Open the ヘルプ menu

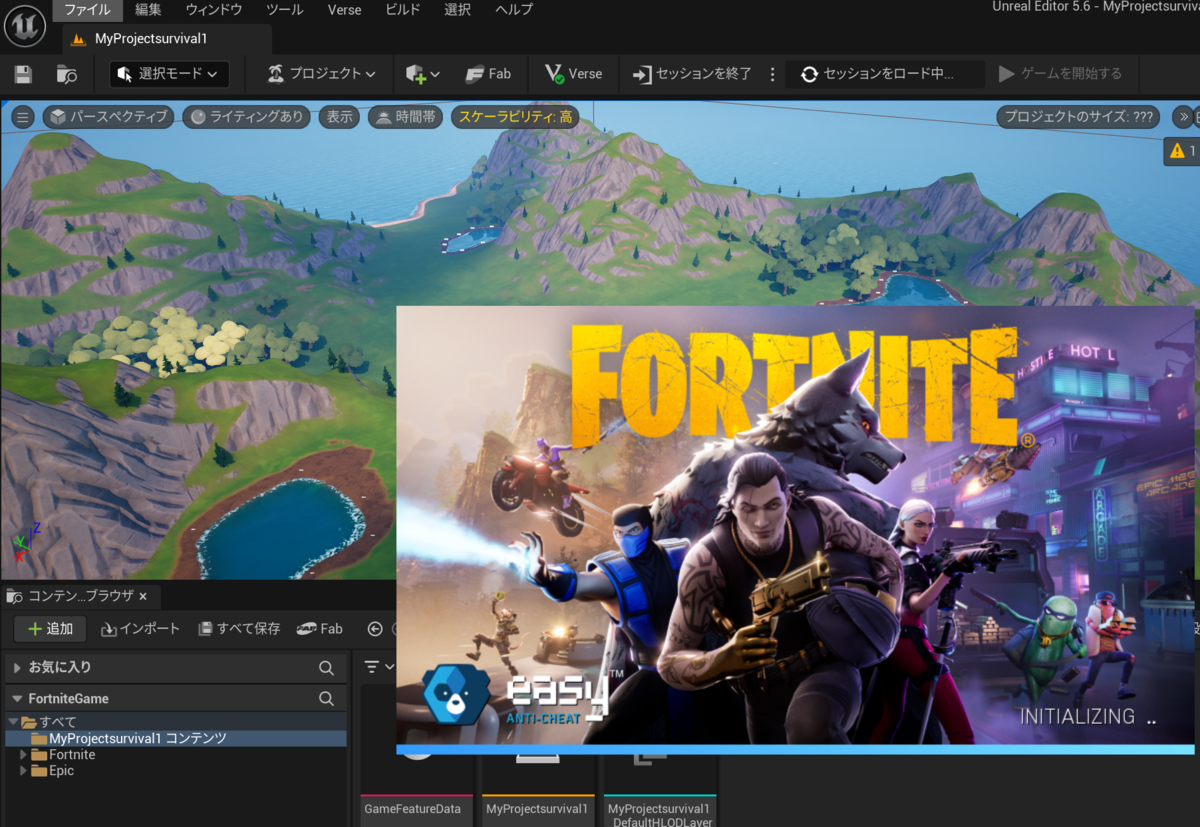[514, 10]
